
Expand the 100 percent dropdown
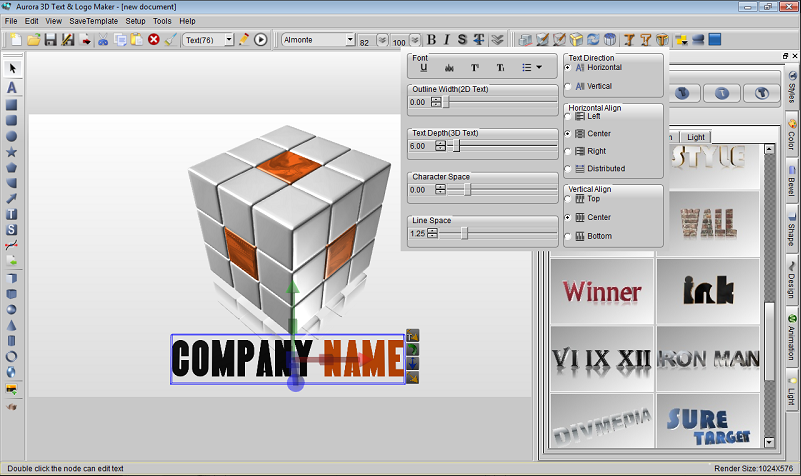tap(415, 40)
